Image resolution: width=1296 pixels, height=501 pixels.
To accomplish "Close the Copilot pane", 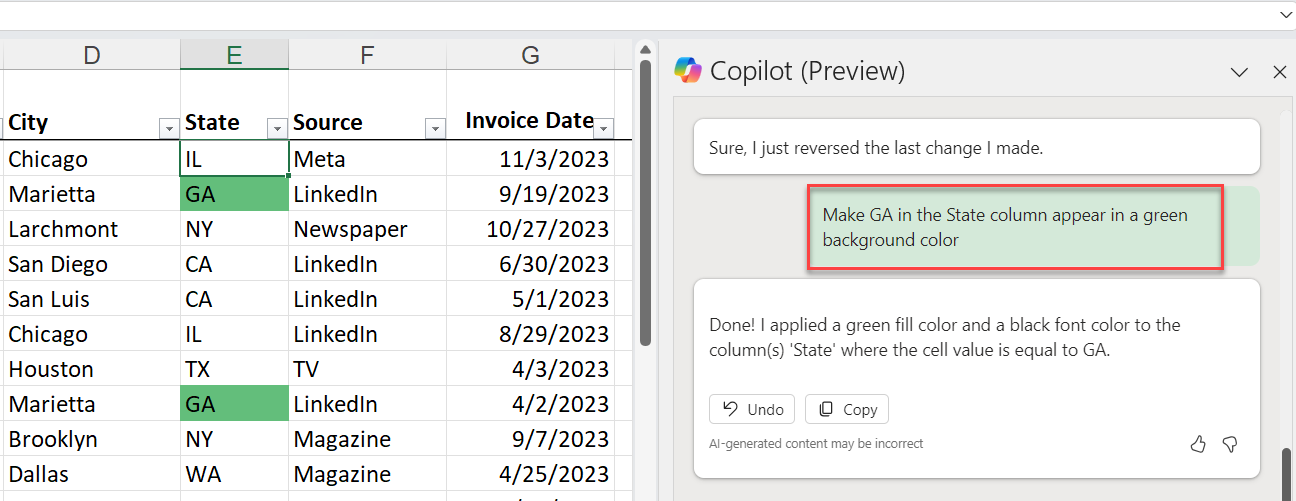I will tap(1279, 72).
